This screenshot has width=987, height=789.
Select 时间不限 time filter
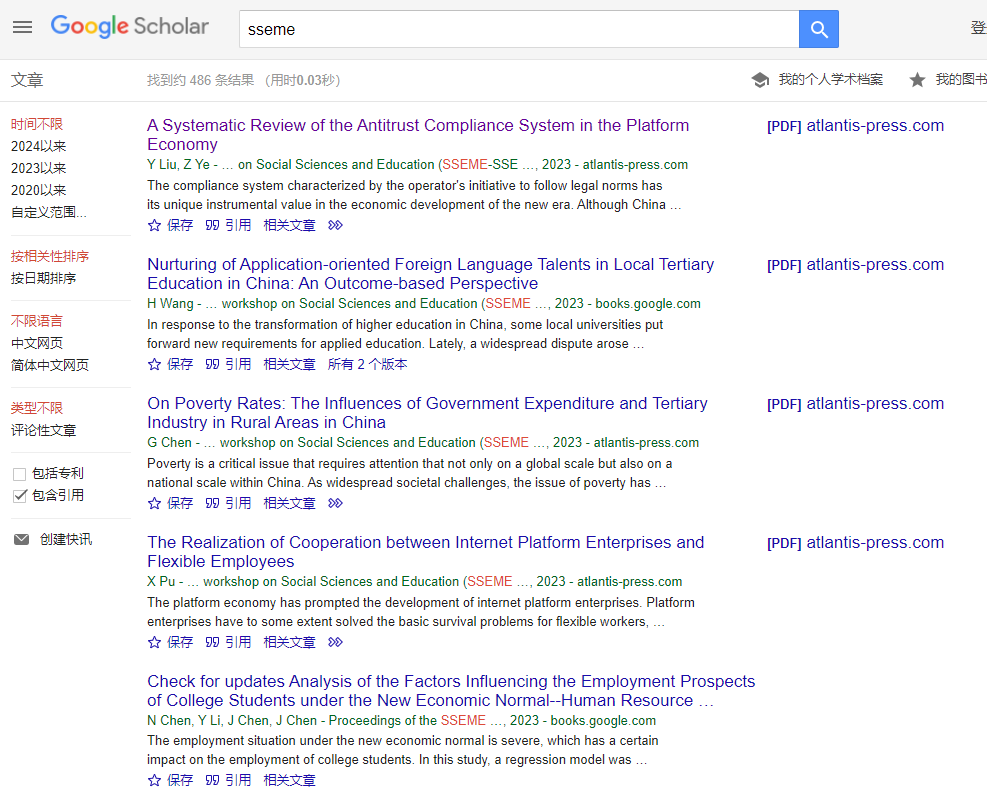[37, 124]
